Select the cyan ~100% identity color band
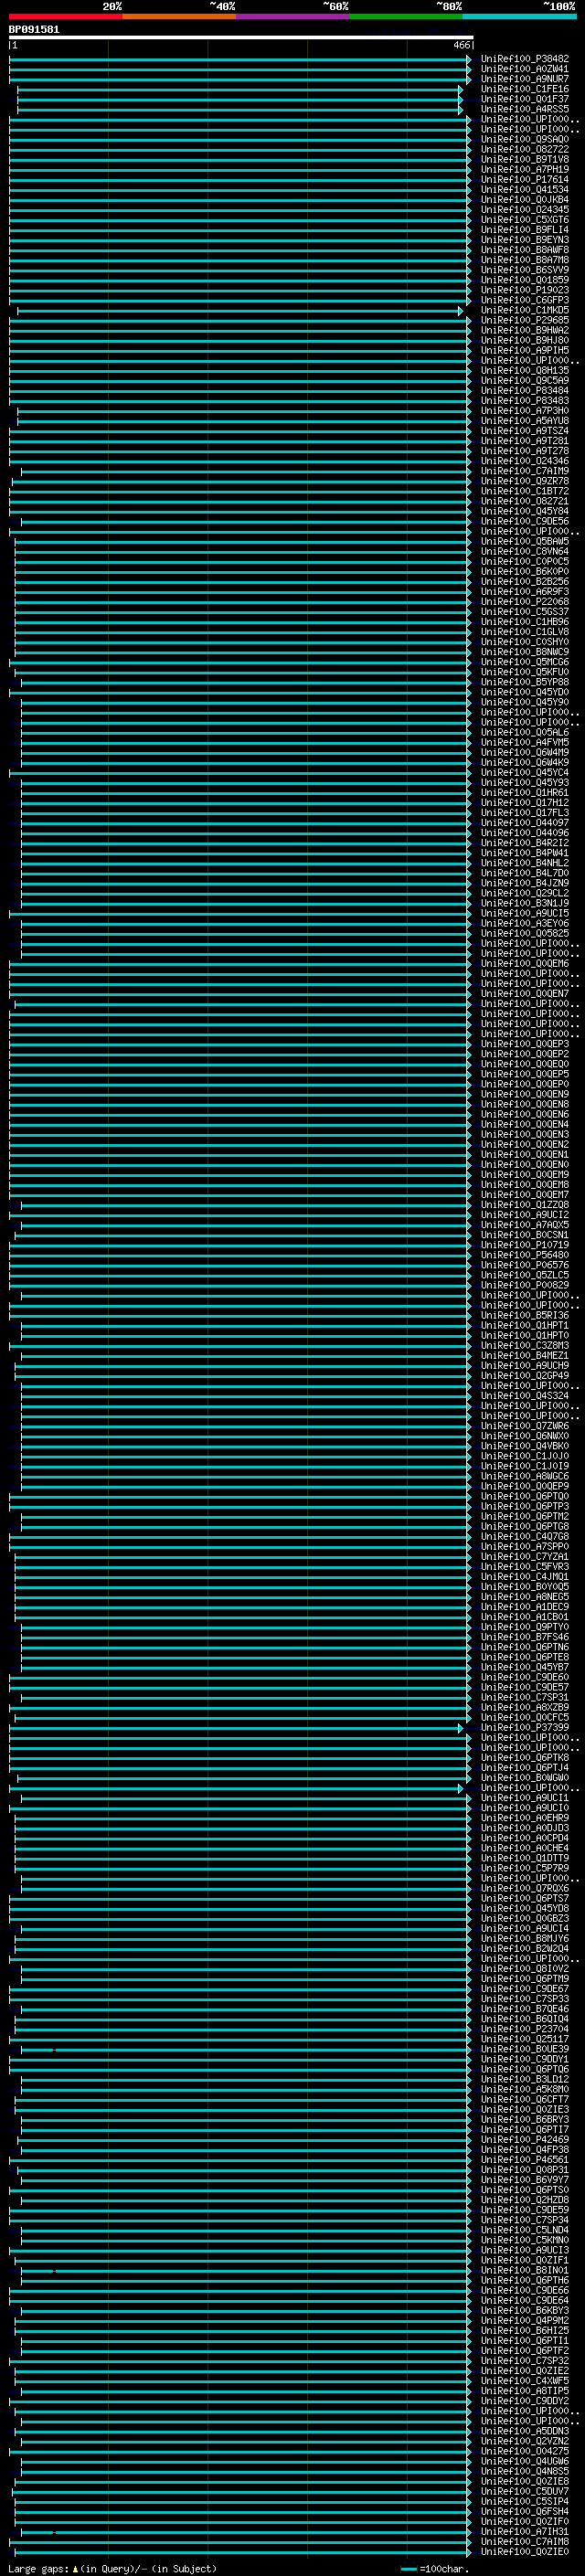Viewport: 585px width, 2576px height. [520, 16]
